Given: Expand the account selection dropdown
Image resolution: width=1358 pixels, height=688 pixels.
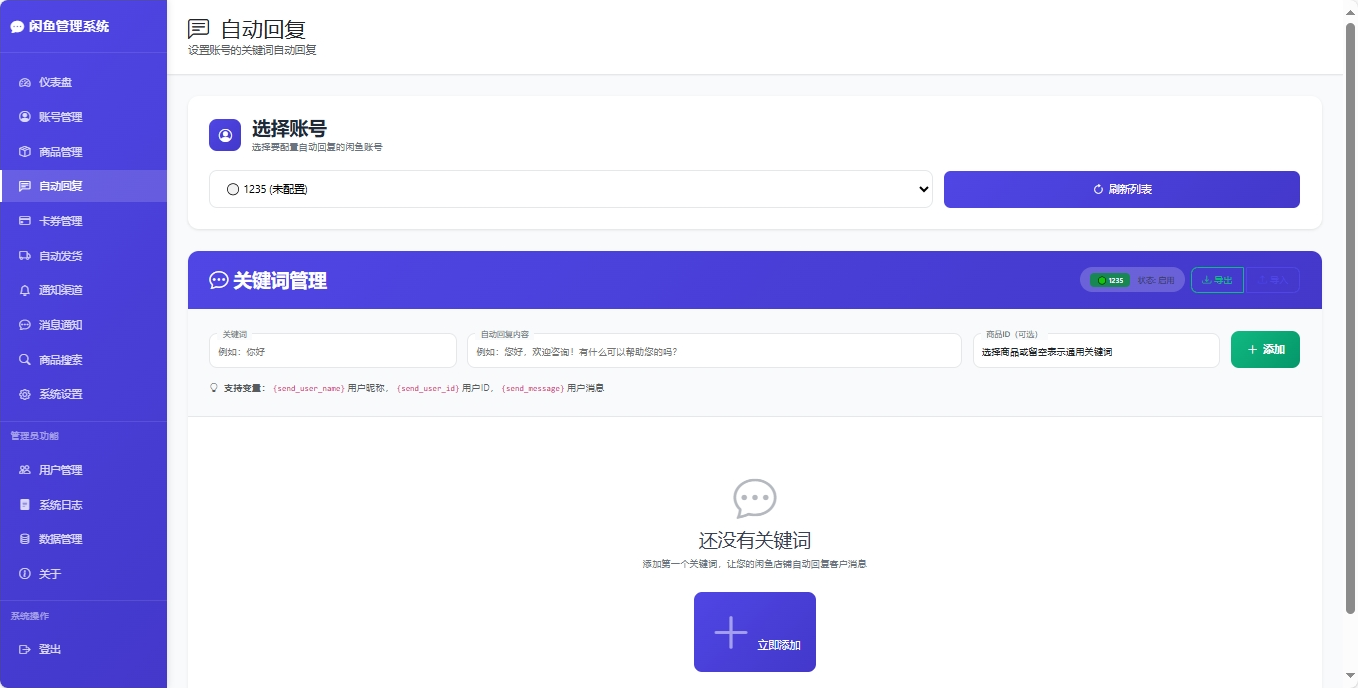Looking at the screenshot, I should click(571, 189).
